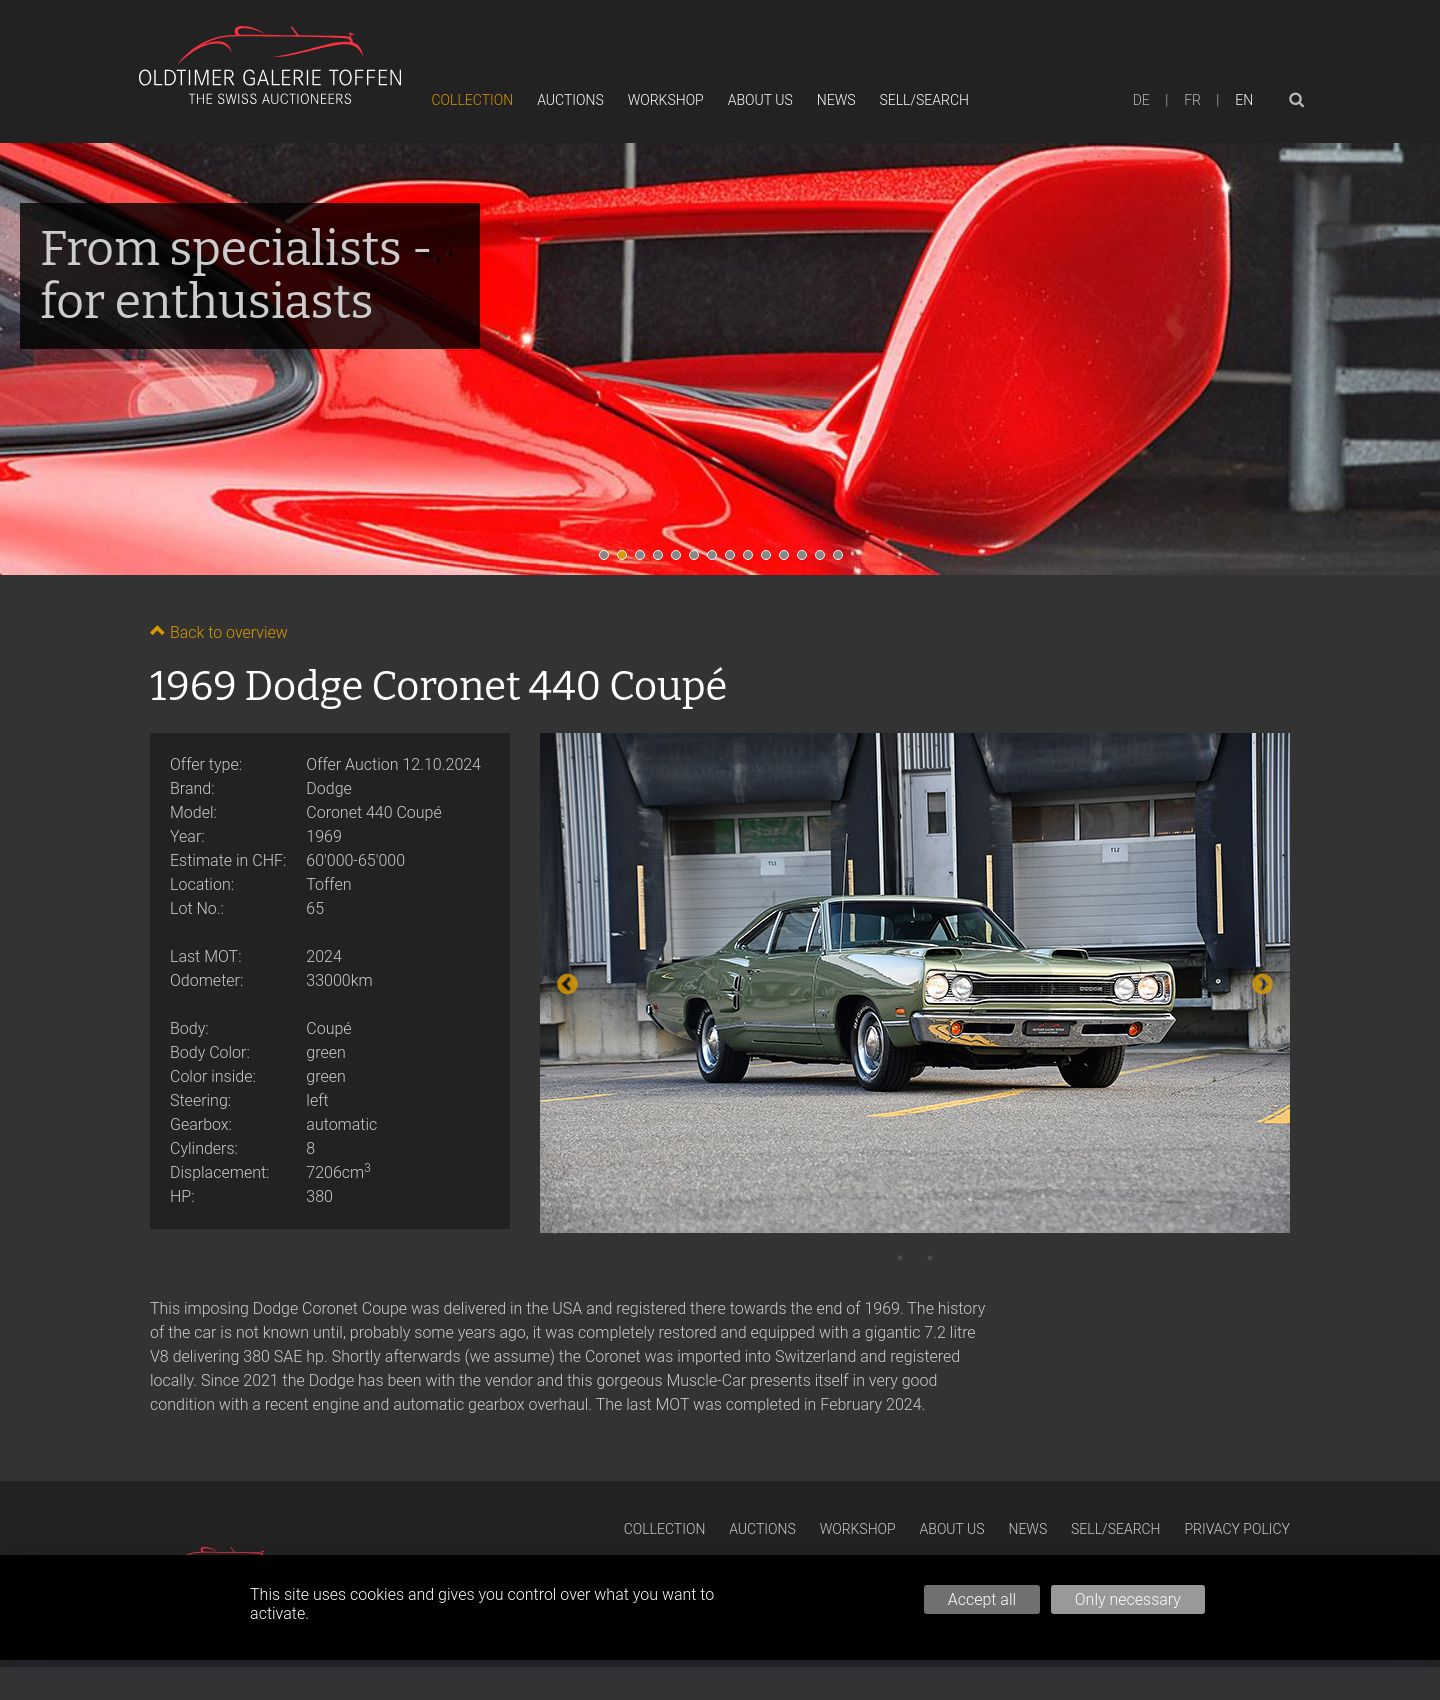
Task: Open About Us link in the footer
Action: (952, 1529)
